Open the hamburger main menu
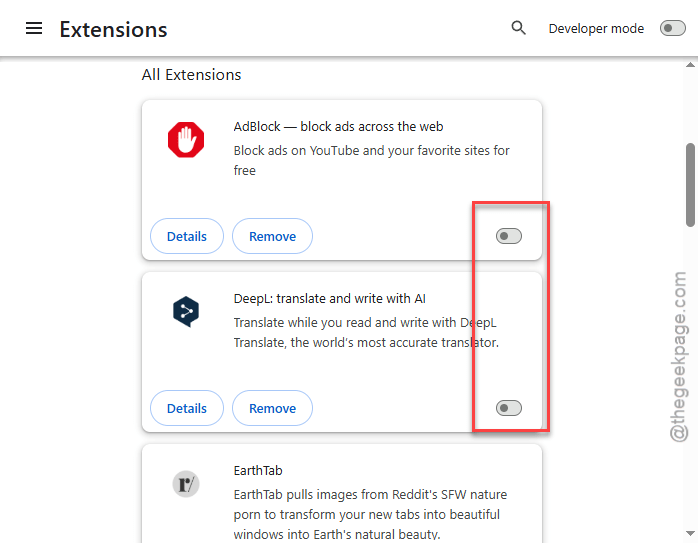 pyautogui.click(x=34, y=28)
